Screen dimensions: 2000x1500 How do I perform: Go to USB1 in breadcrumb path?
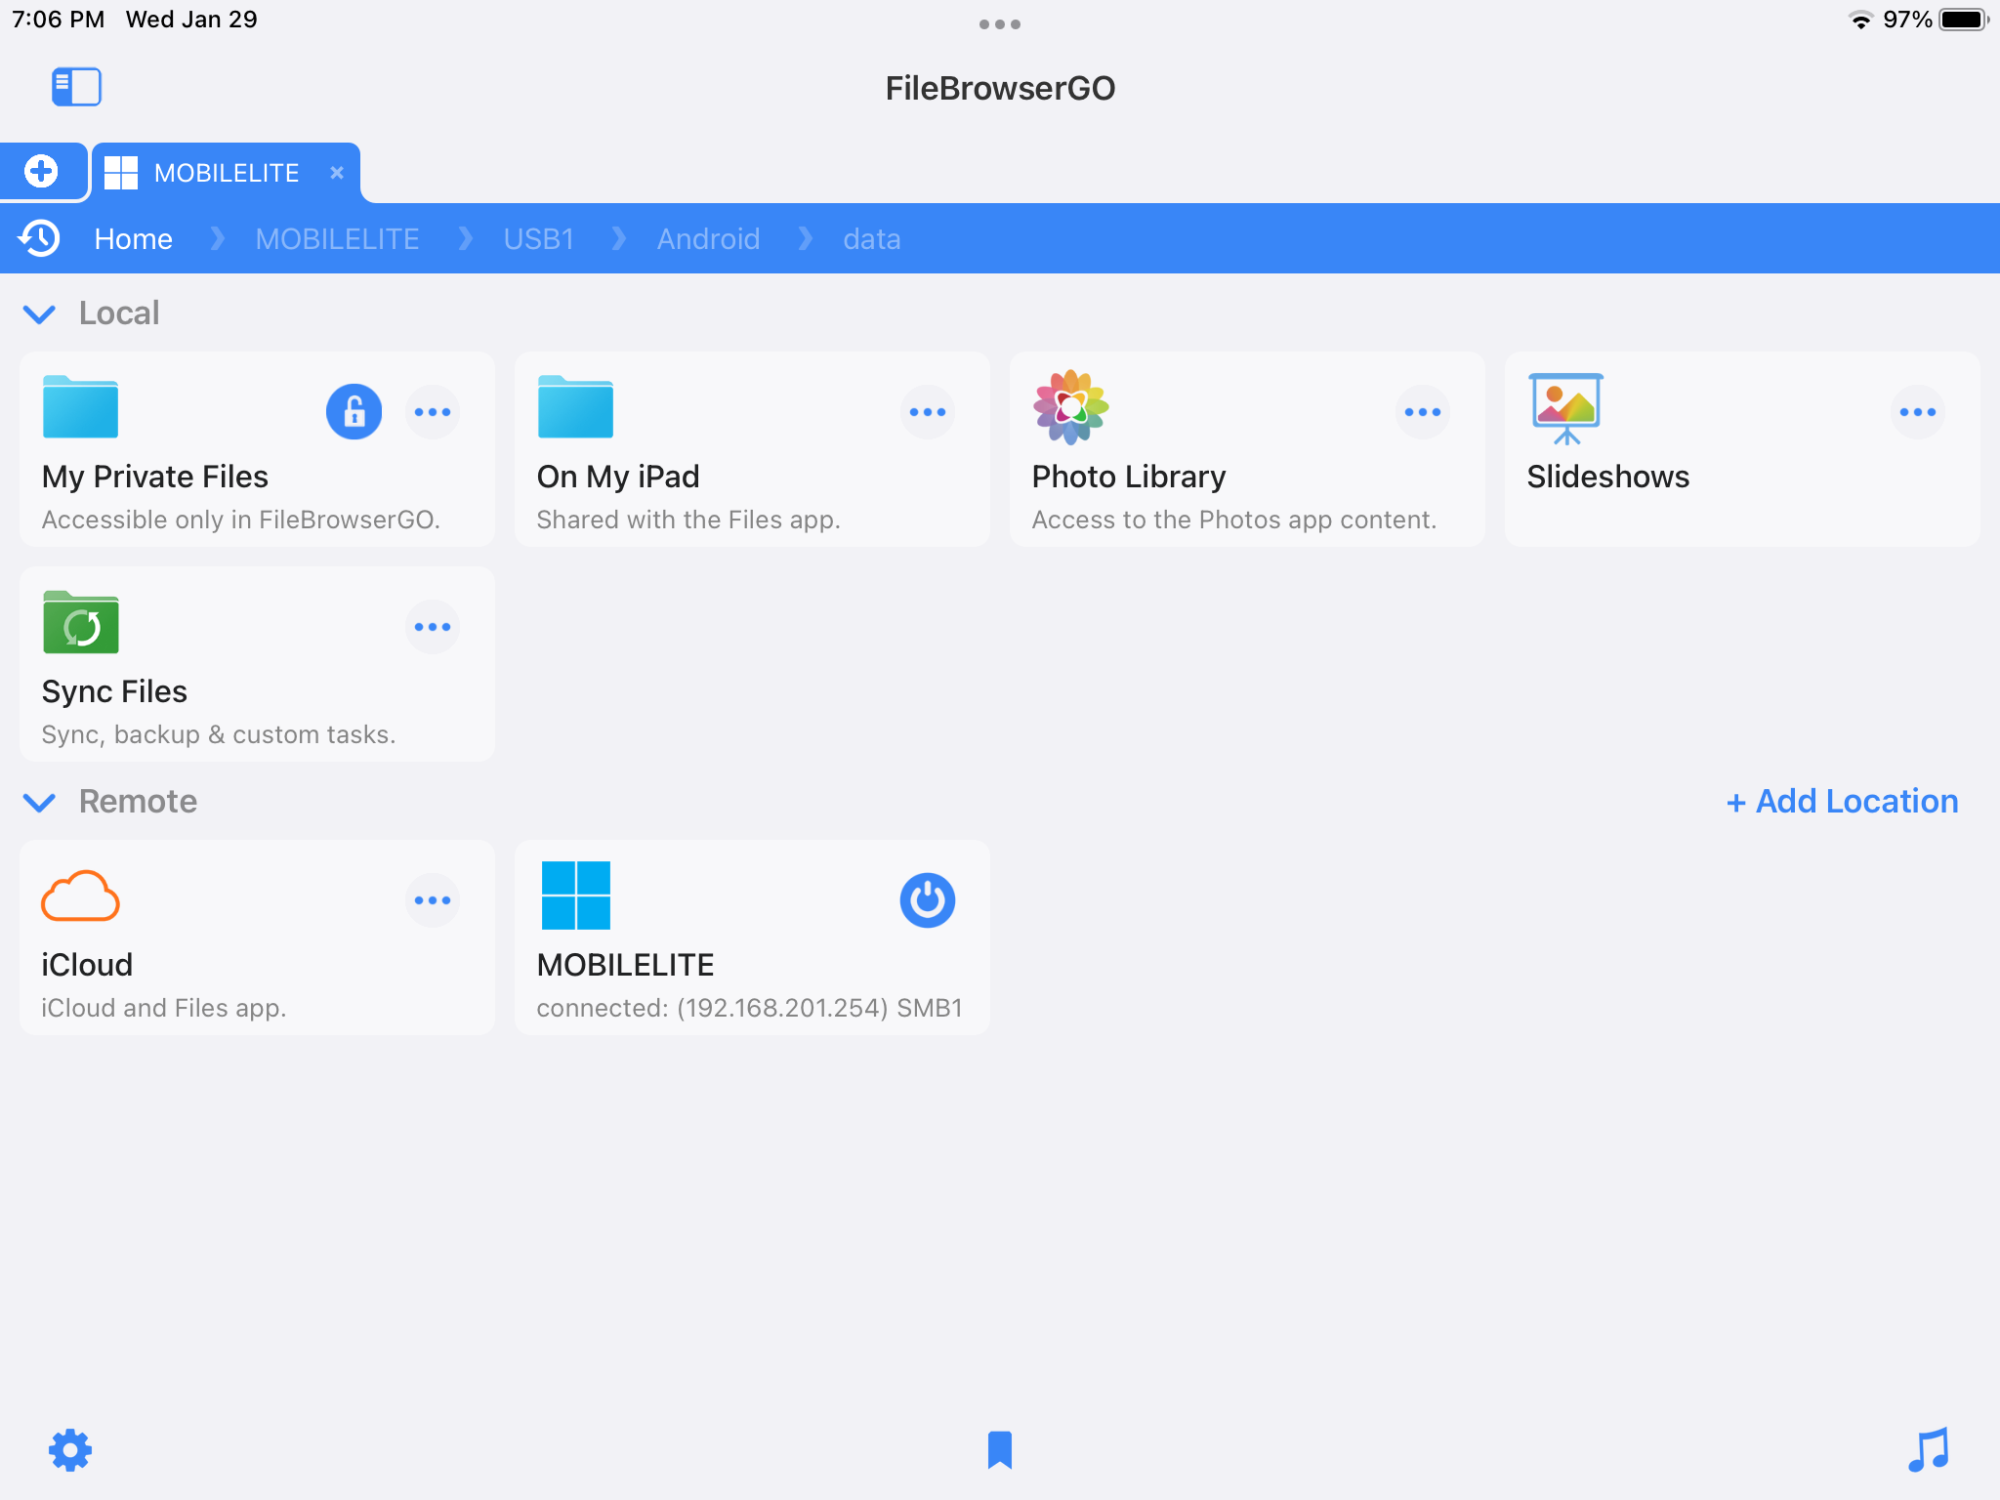tap(538, 239)
